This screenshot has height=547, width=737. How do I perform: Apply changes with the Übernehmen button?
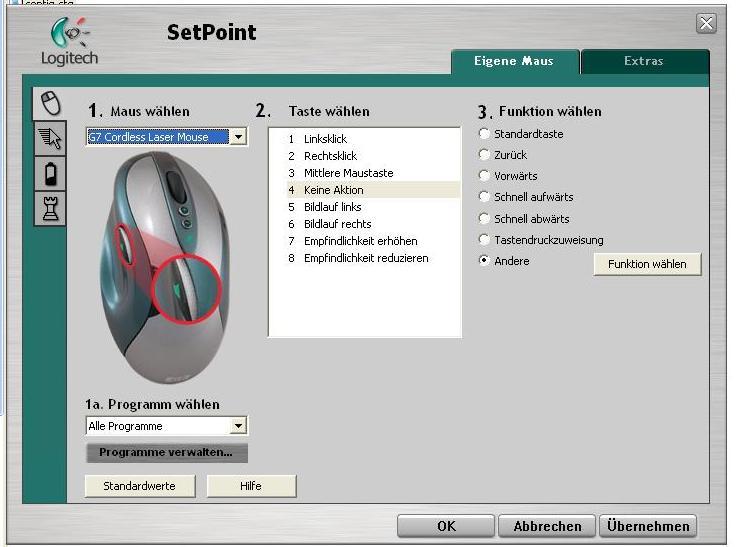pos(648,526)
